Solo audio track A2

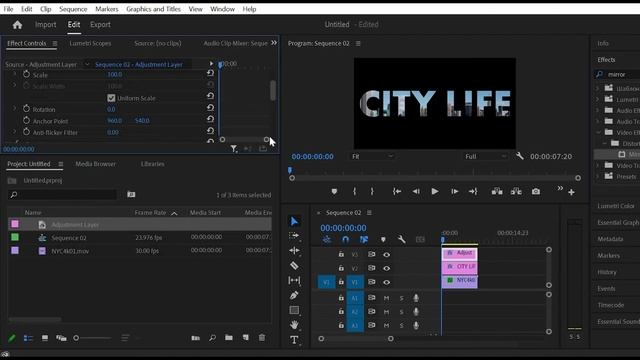coord(401,312)
